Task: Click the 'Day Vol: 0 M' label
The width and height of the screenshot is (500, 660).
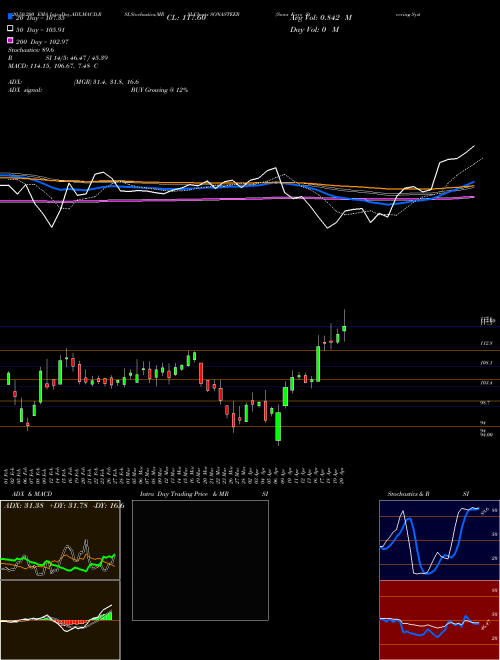Action: (314, 29)
